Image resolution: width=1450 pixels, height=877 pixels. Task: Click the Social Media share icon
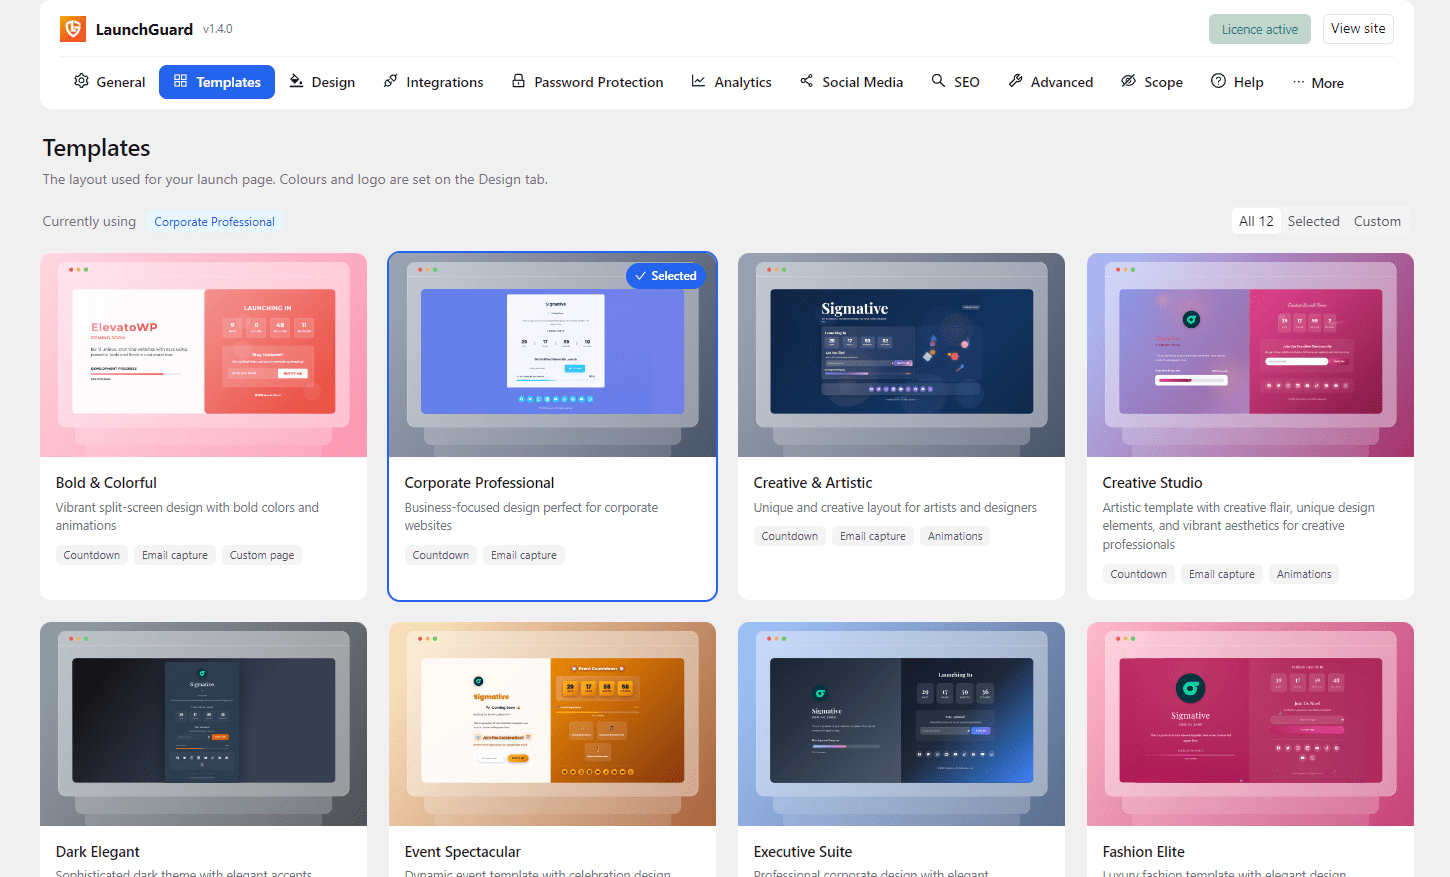point(806,81)
